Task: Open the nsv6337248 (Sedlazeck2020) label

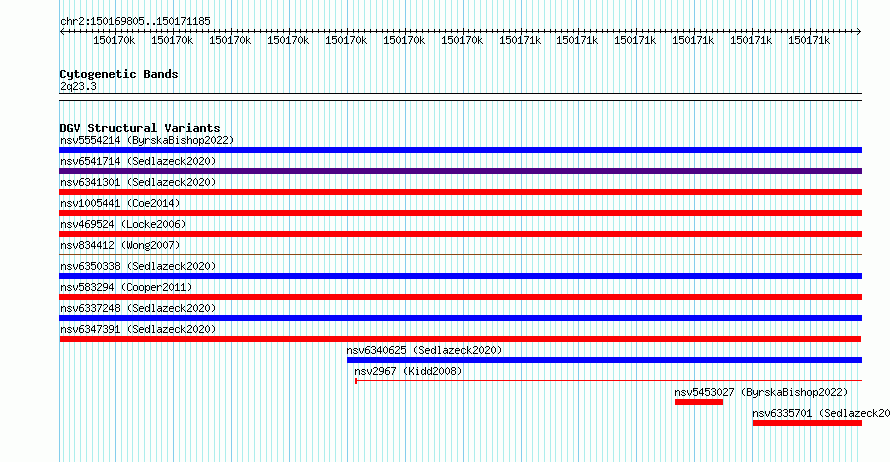Action: click(x=138, y=308)
